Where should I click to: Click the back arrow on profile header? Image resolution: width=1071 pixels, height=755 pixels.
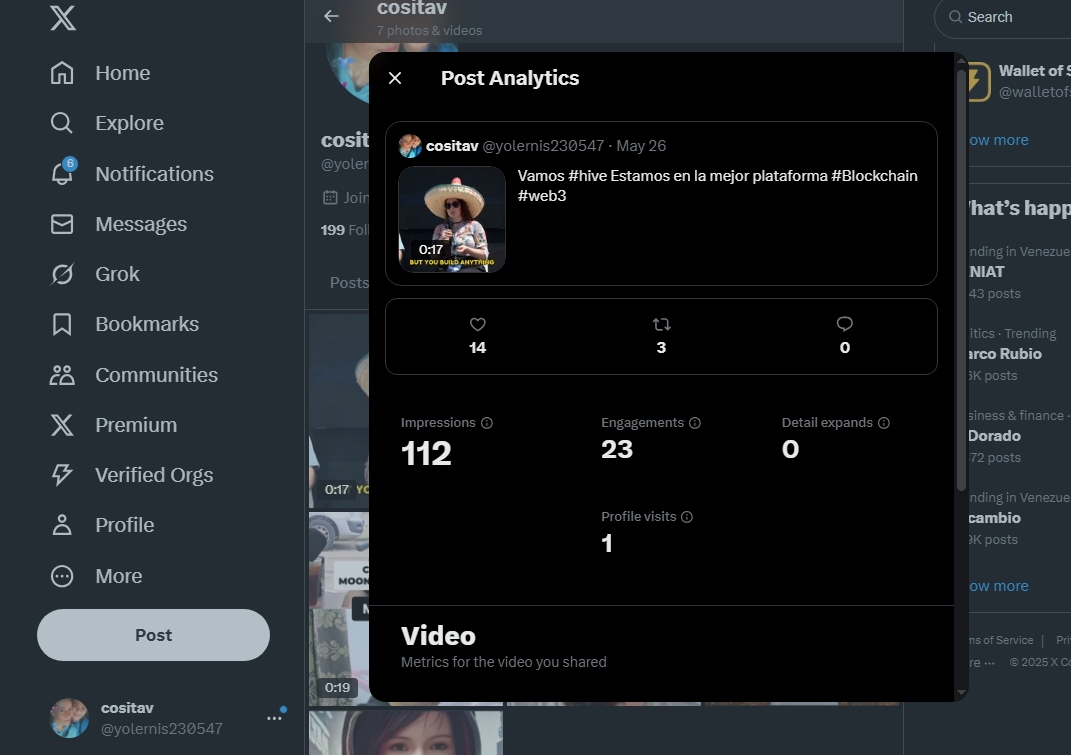point(331,16)
